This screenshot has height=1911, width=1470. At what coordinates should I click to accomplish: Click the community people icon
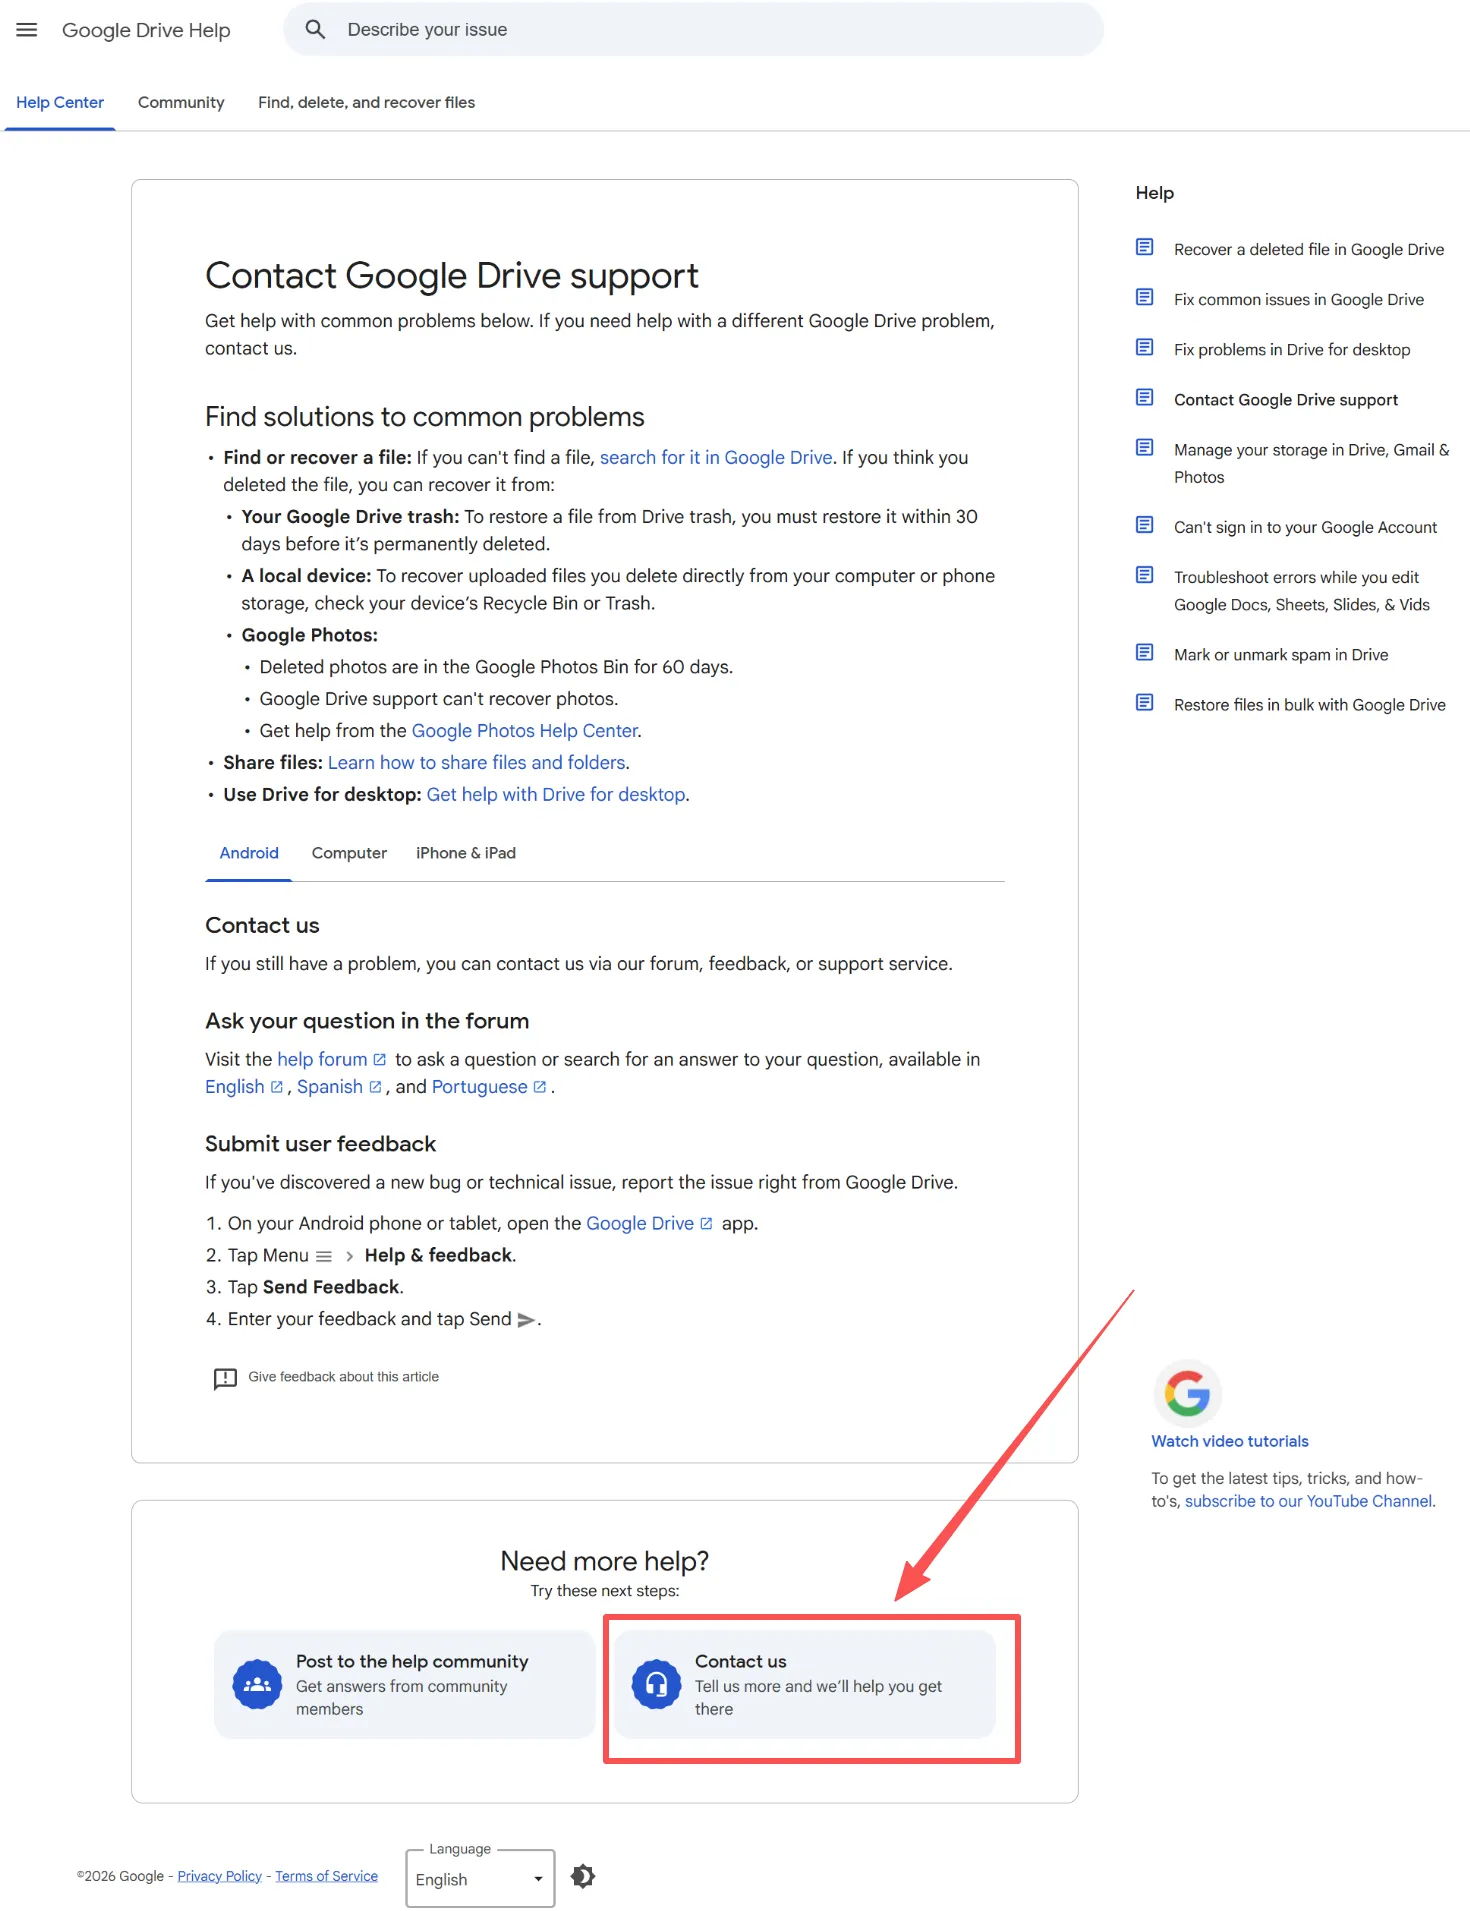point(257,1685)
